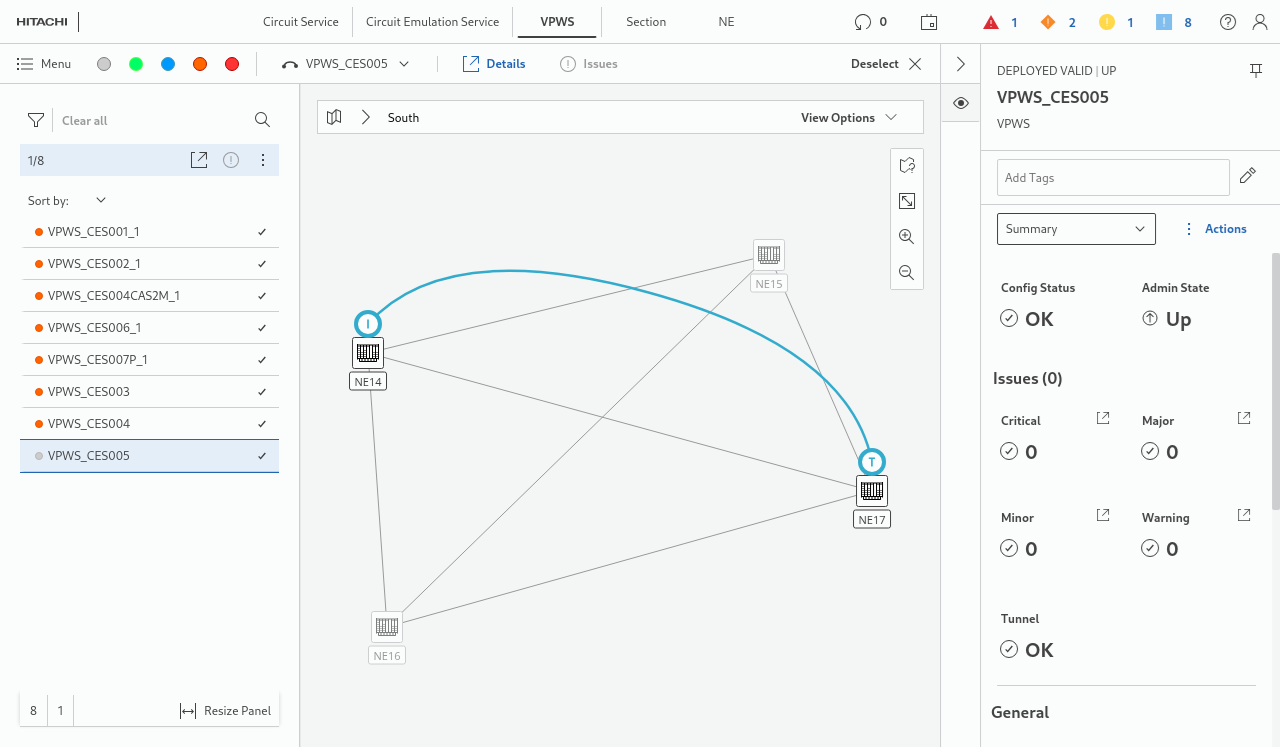
Task: Toggle the eye visibility icon
Action: tap(960, 103)
